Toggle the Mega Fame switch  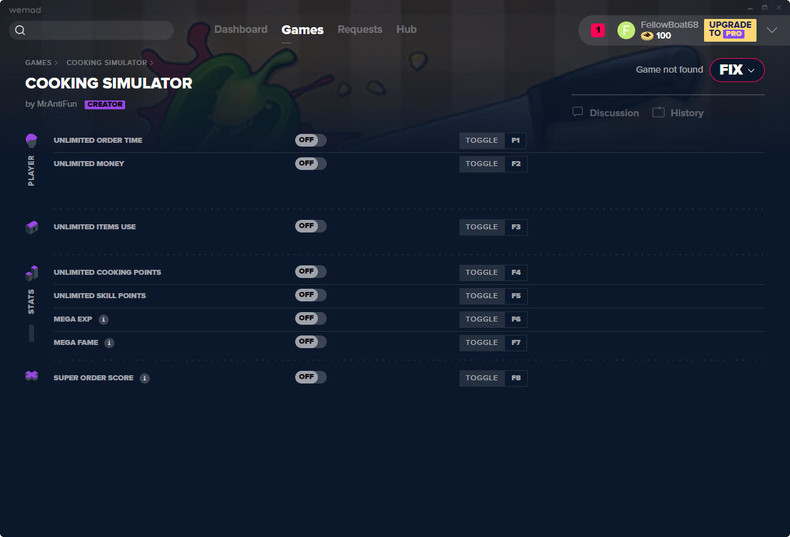(310, 342)
